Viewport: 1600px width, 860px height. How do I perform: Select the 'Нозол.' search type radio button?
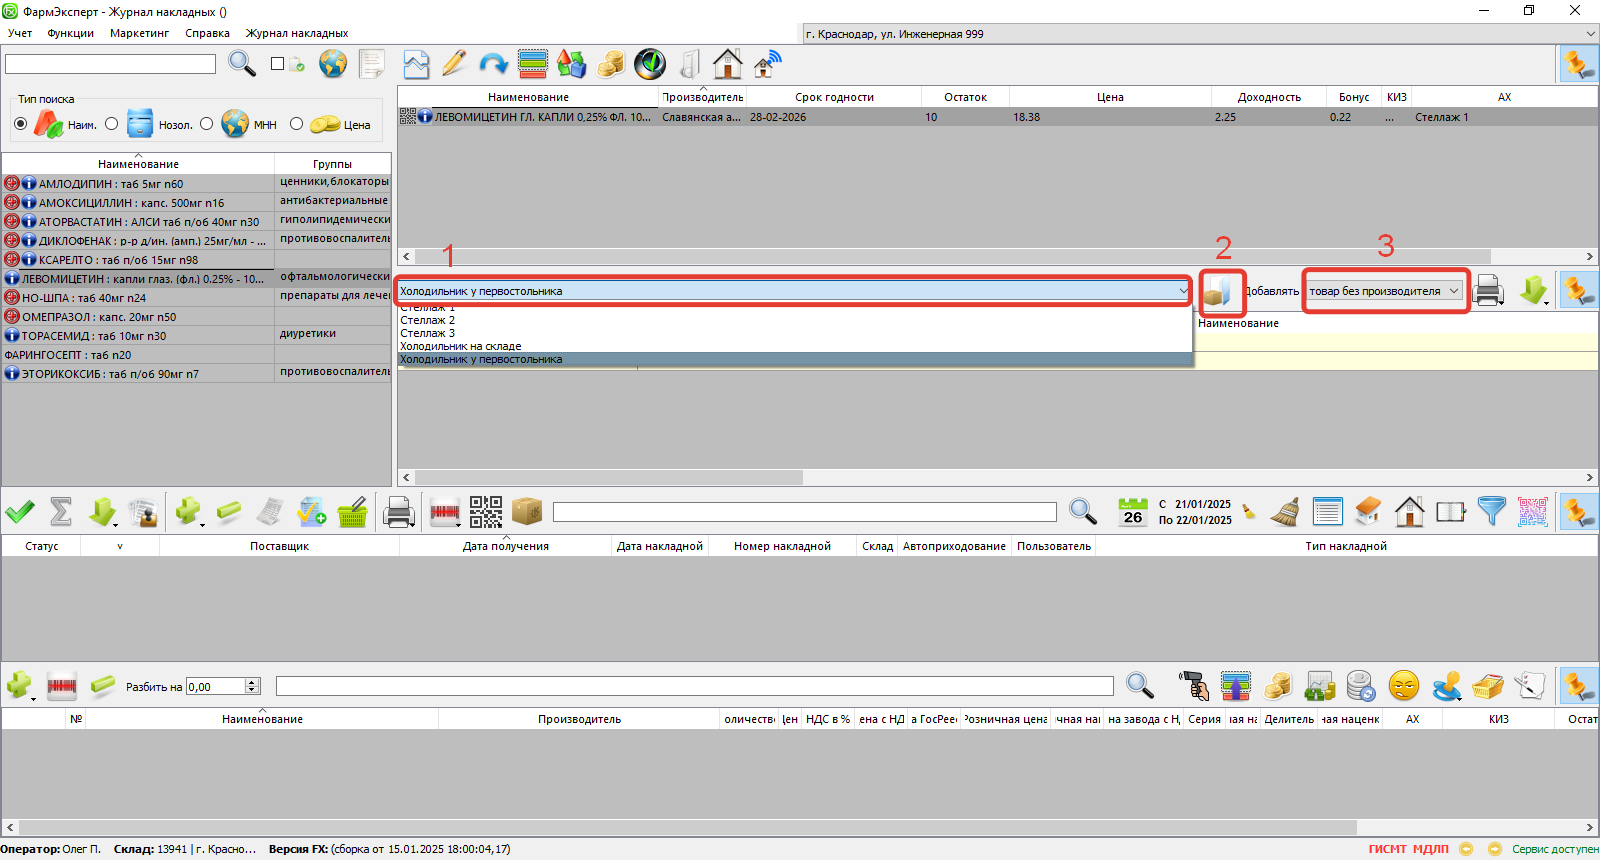point(112,124)
